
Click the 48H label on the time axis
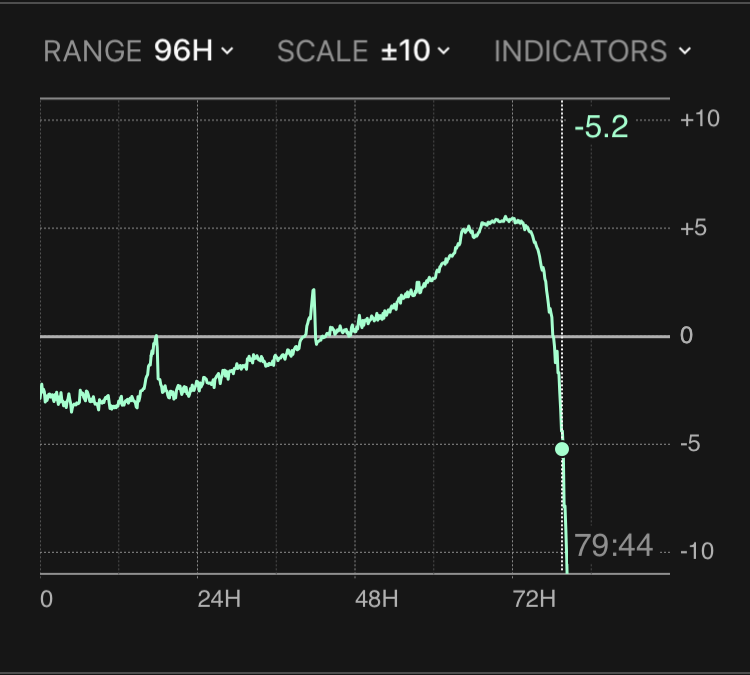(x=376, y=600)
